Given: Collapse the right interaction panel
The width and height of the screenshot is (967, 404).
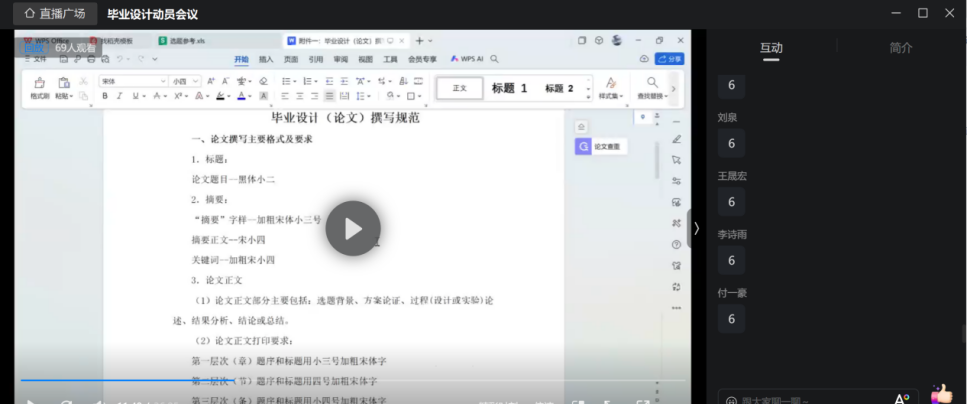Looking at the screenshot, I should tap(696, 228).
